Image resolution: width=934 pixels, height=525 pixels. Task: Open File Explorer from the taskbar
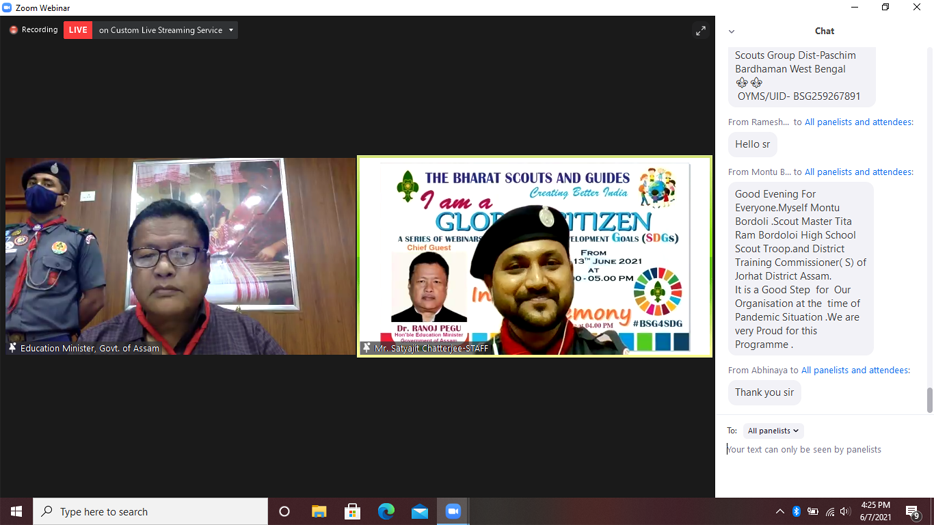(319, 511)
